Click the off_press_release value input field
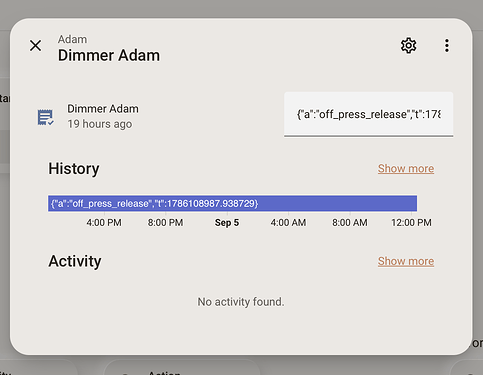483x375 pixels. (x=368, y=114)
